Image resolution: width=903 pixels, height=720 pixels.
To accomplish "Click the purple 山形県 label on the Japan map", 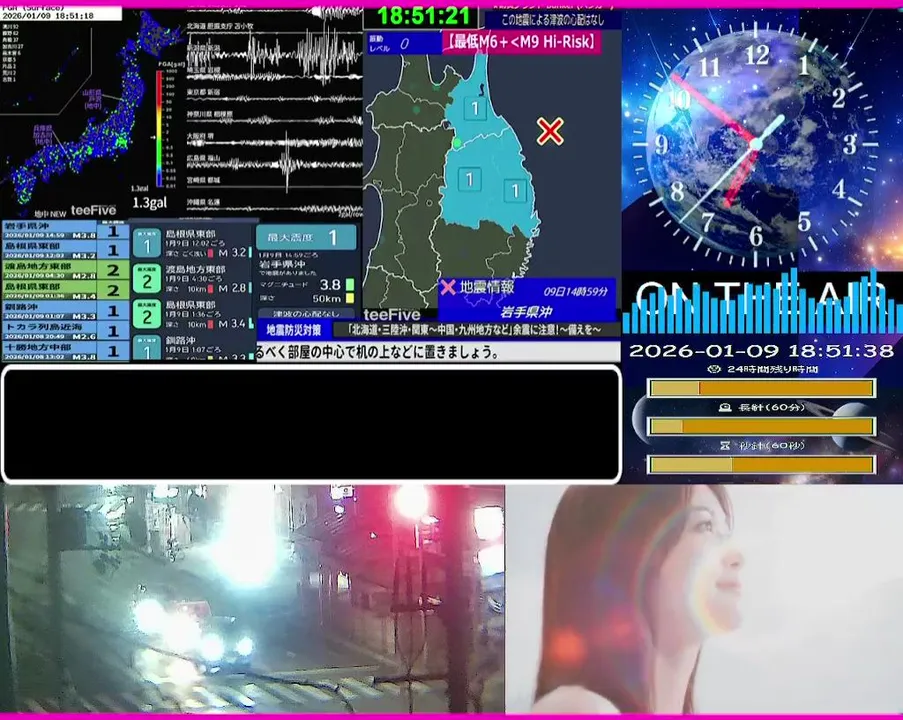I will coord(92,98).
